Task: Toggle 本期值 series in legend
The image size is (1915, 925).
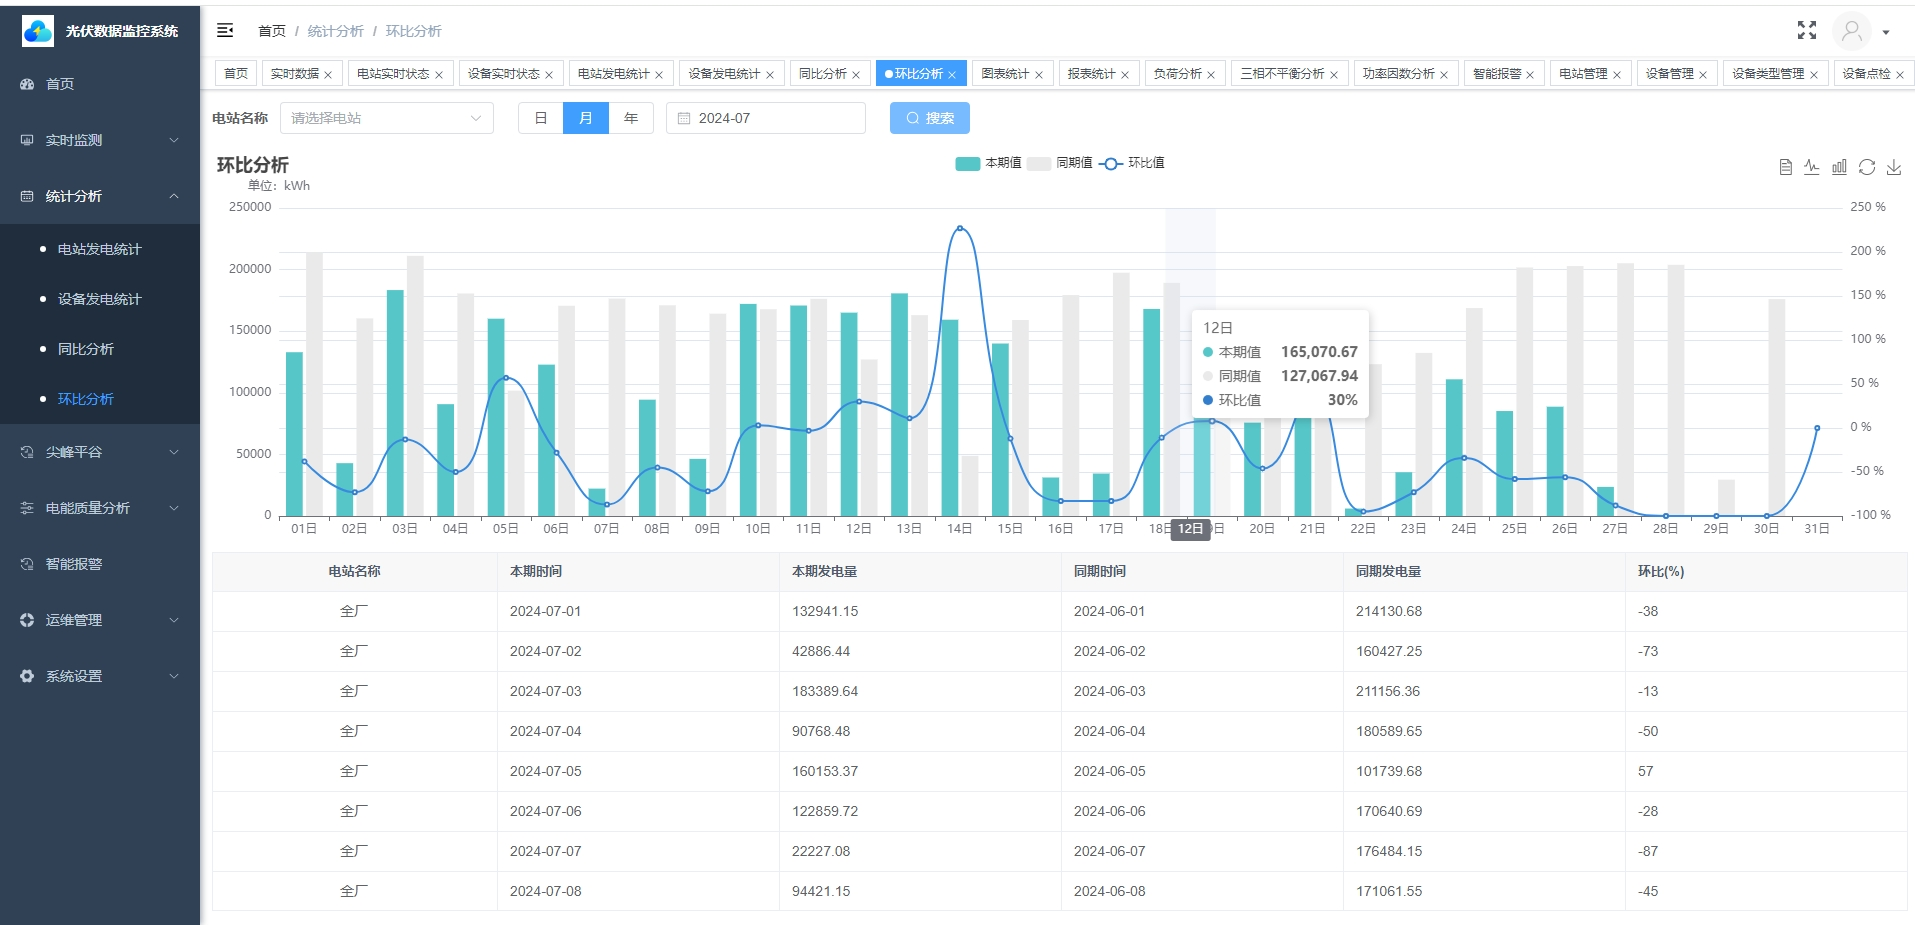Action: pos(988,163)
